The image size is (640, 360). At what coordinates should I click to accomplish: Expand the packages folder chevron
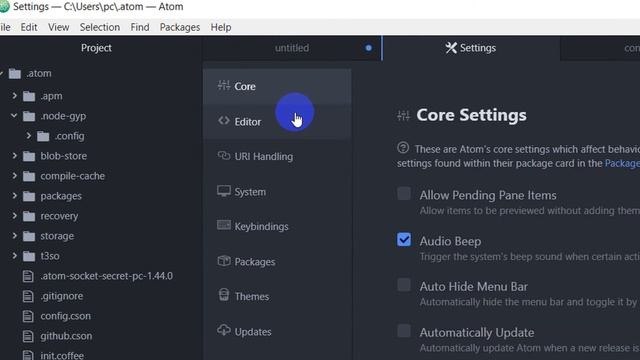(15, 196)
